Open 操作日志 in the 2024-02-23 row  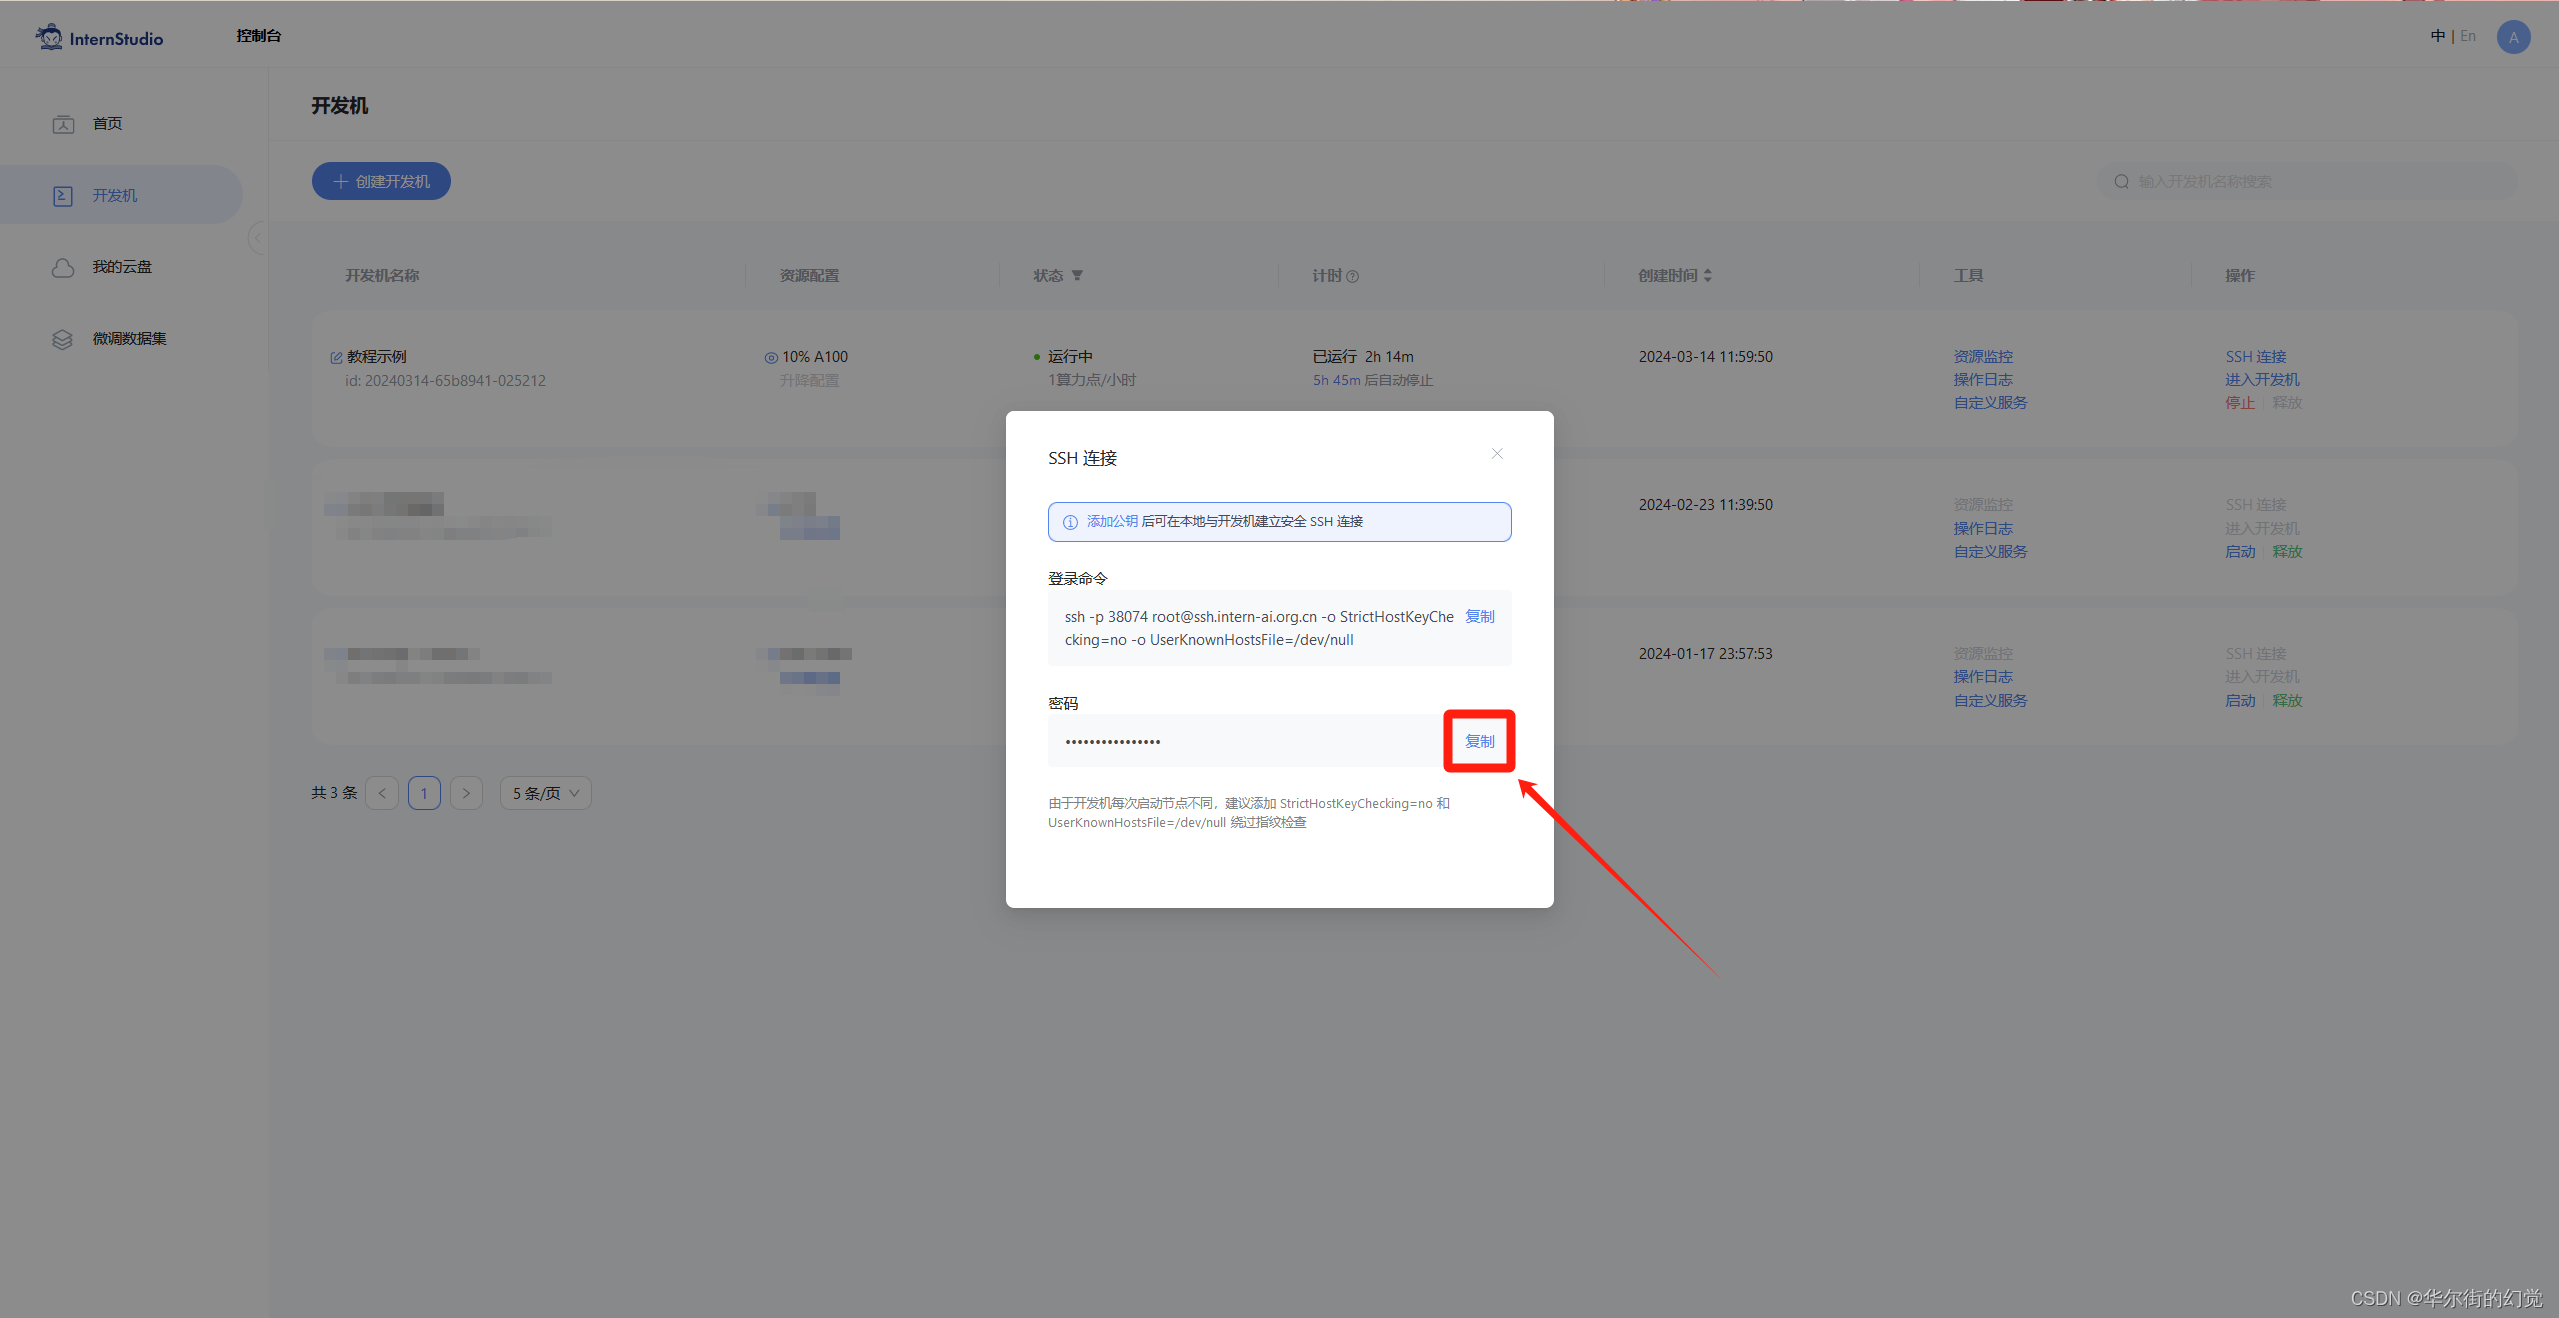(1983, 528)
